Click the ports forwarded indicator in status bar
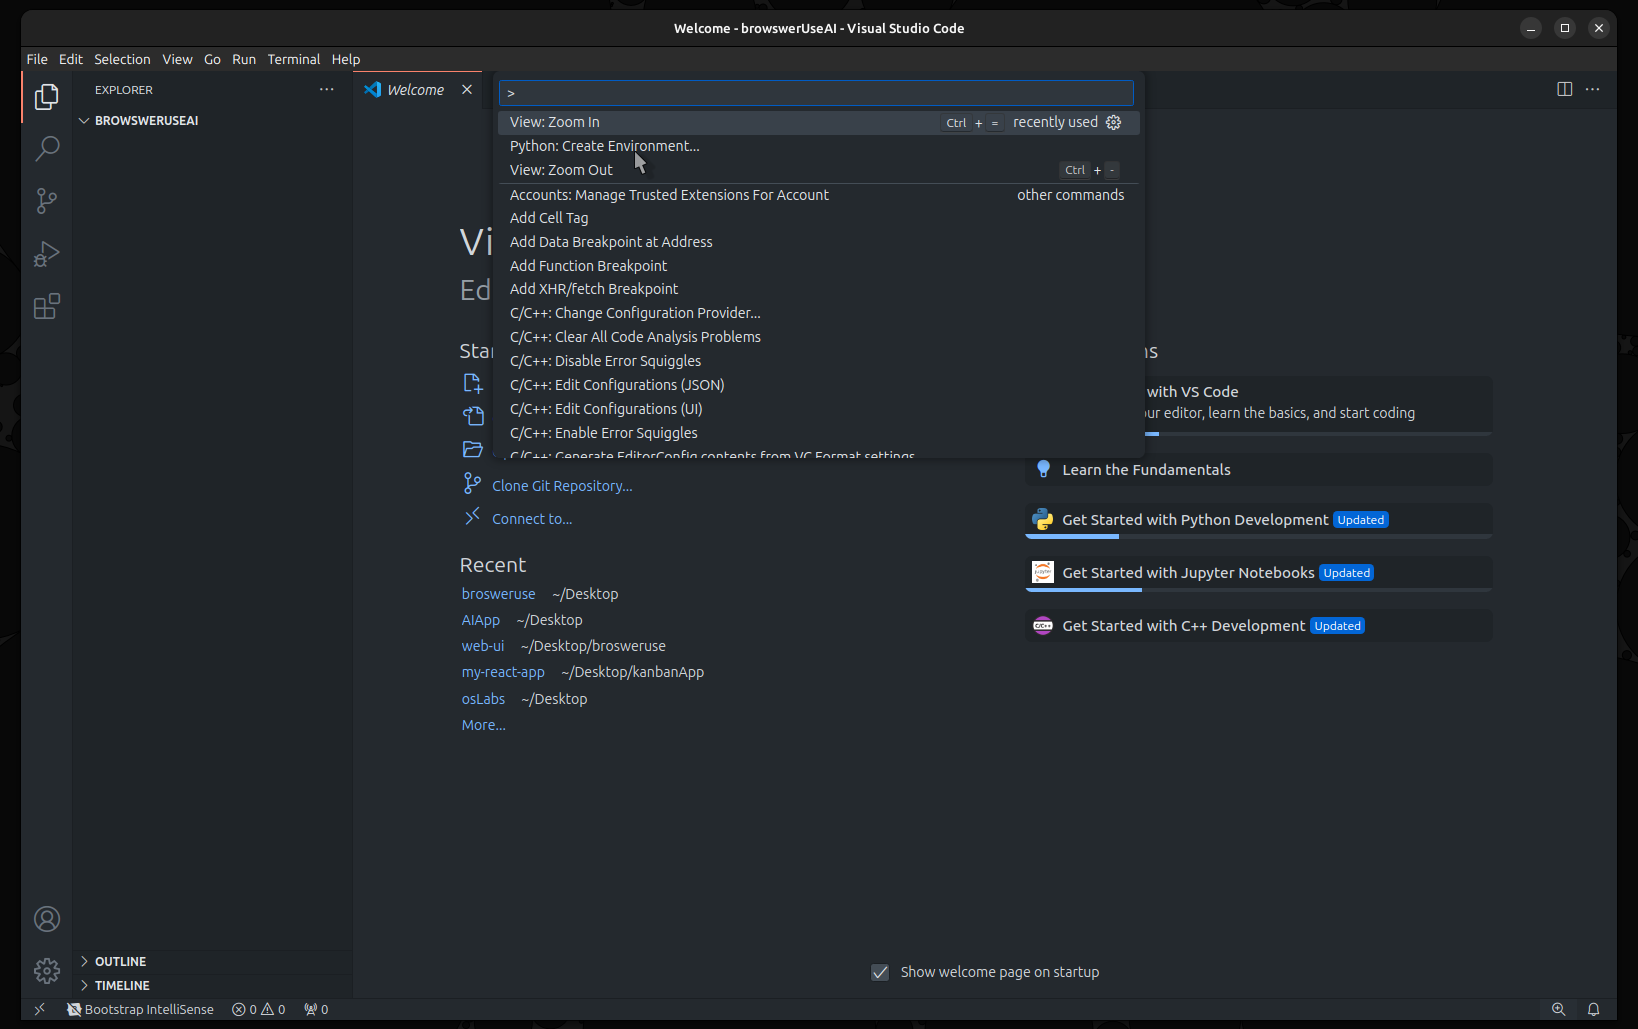 pyautogui.click(x=316, y=1009)
